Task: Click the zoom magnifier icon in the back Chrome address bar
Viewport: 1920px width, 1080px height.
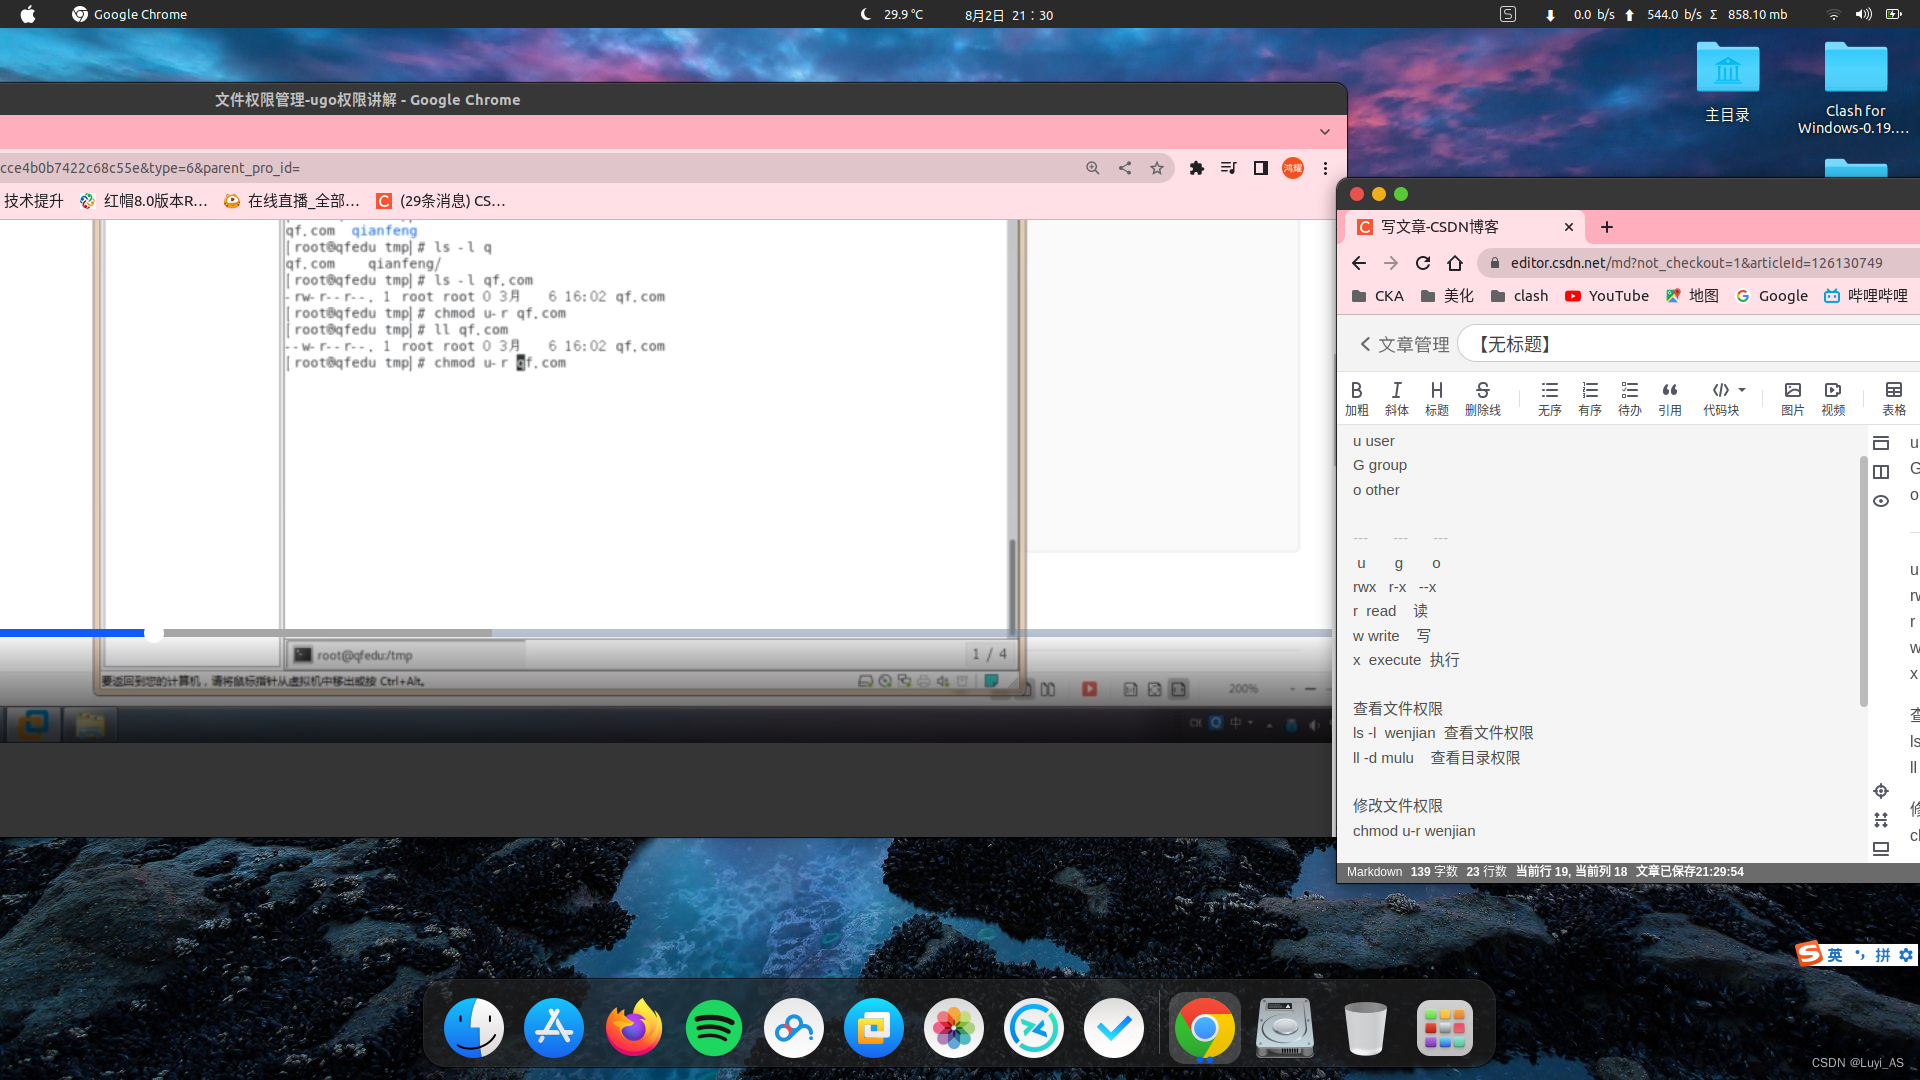Action: pyautogui.click(x=1092, y=168)
